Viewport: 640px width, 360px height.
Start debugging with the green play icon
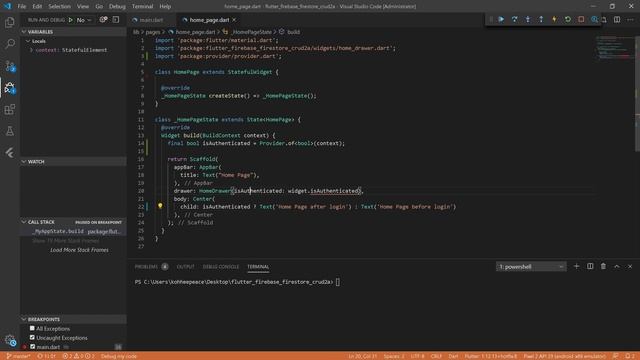pyautogui.click(x=71, y=20)
